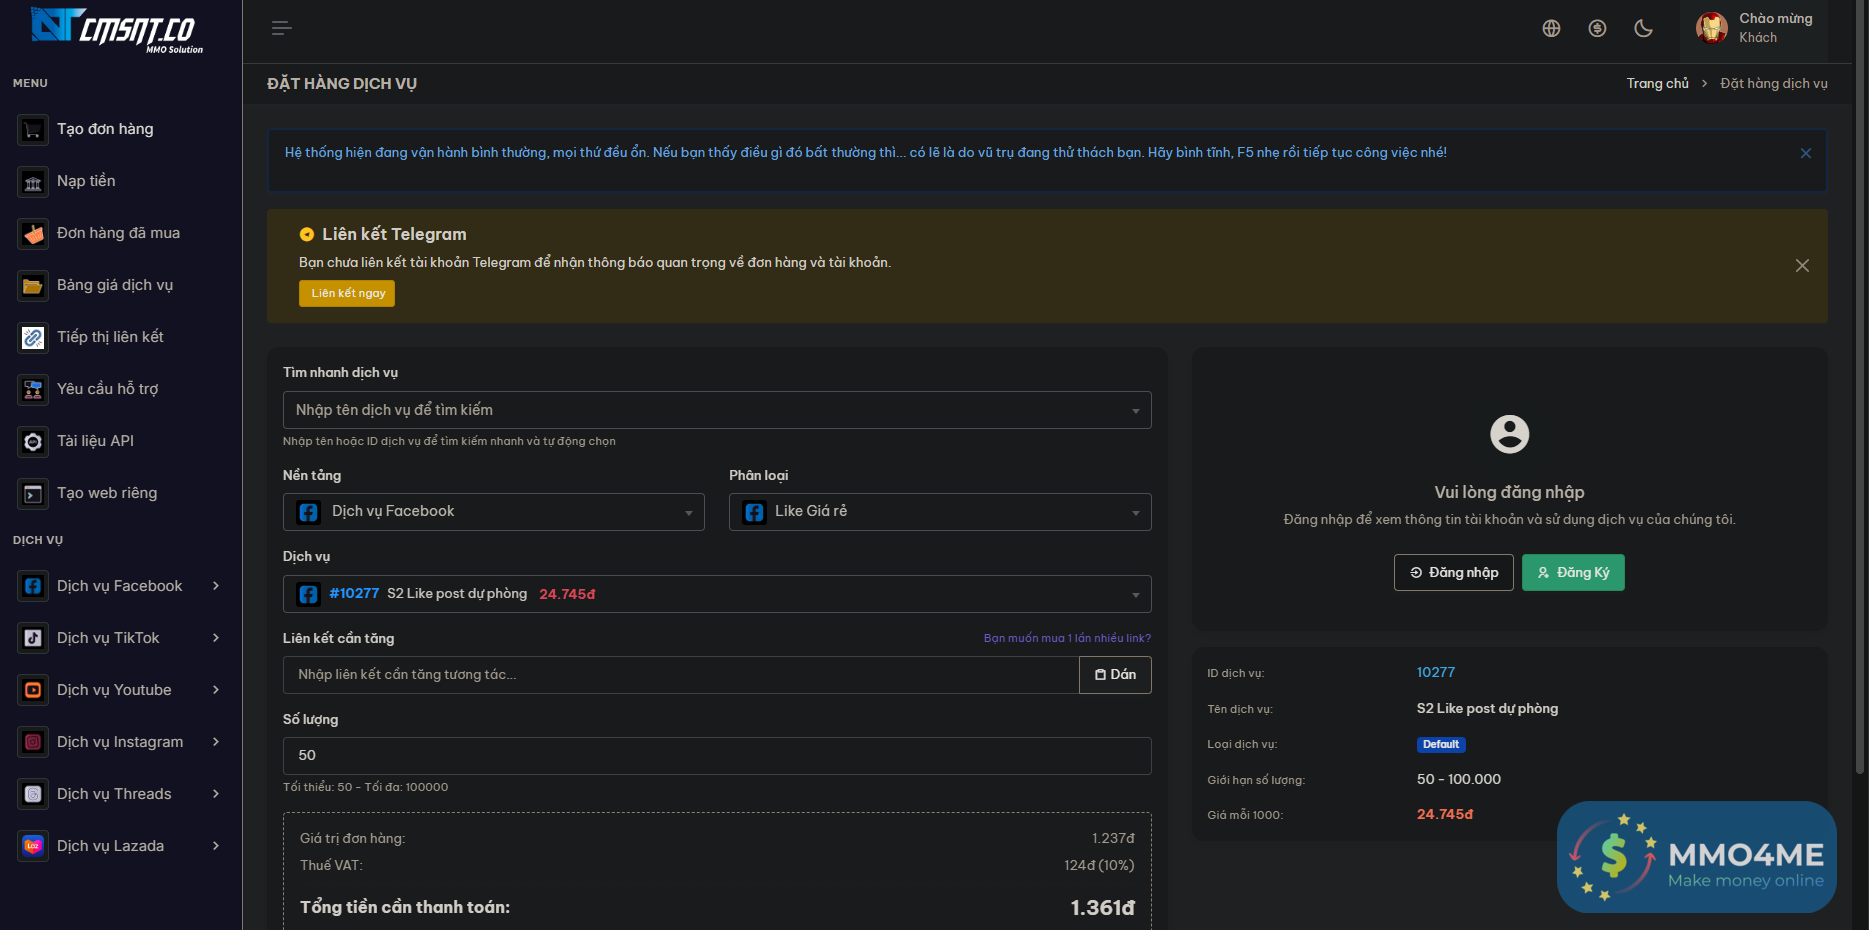Expand the Dịch vụ Facebook submenu
This screenshot has height=930, width=1869.
(x=216, y=586)
